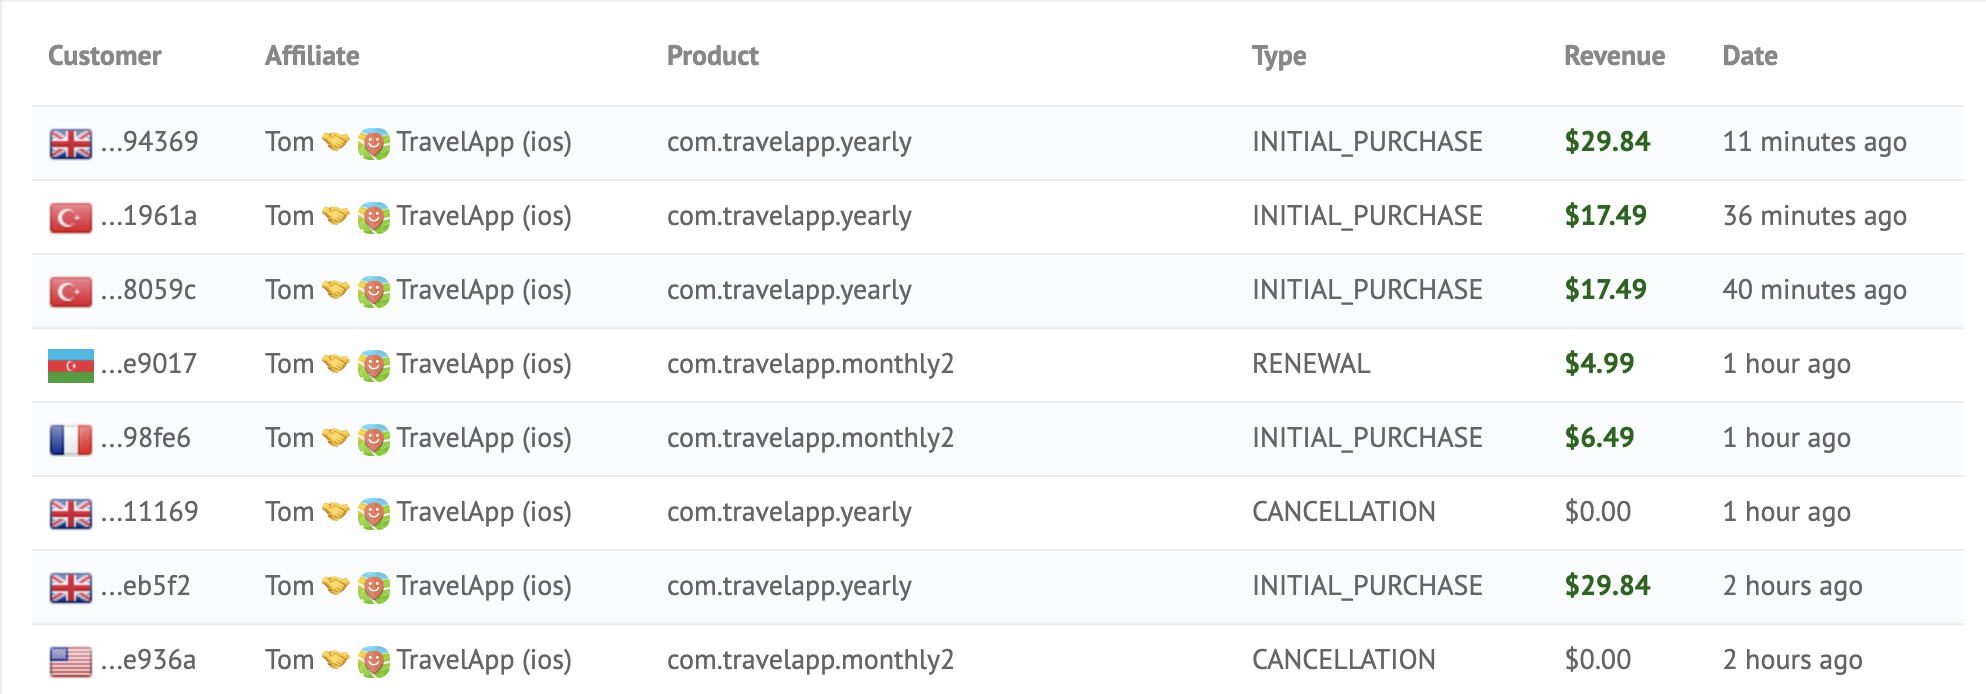1986x694 pixels.
Task: Click the Product column header
Action: 713,56
